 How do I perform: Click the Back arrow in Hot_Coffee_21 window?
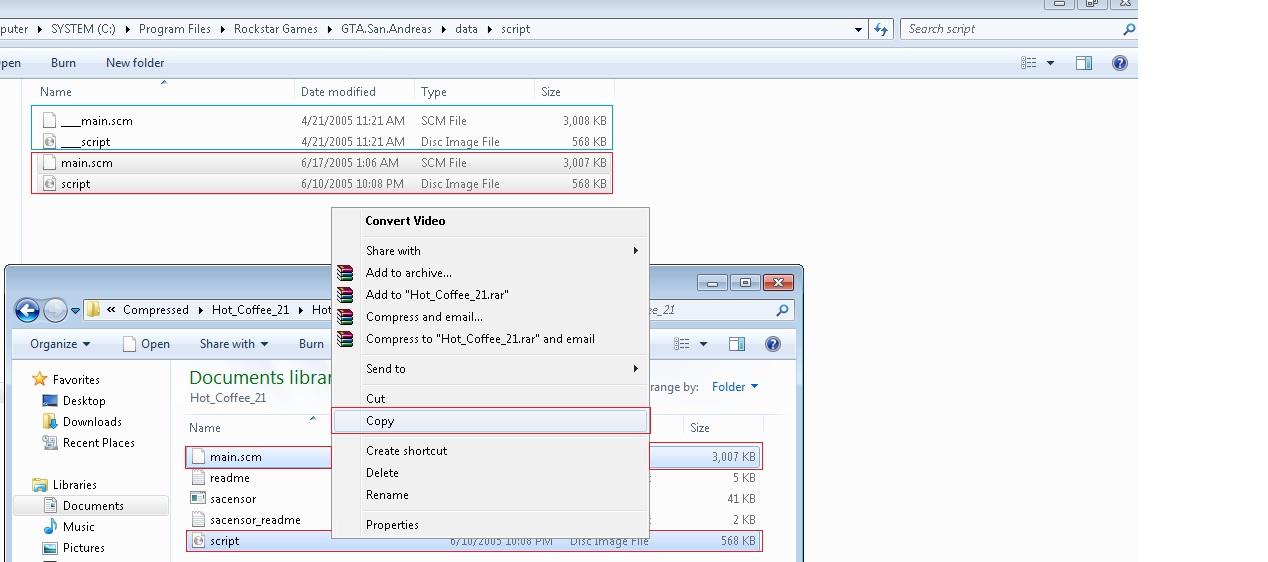[27, 310]
